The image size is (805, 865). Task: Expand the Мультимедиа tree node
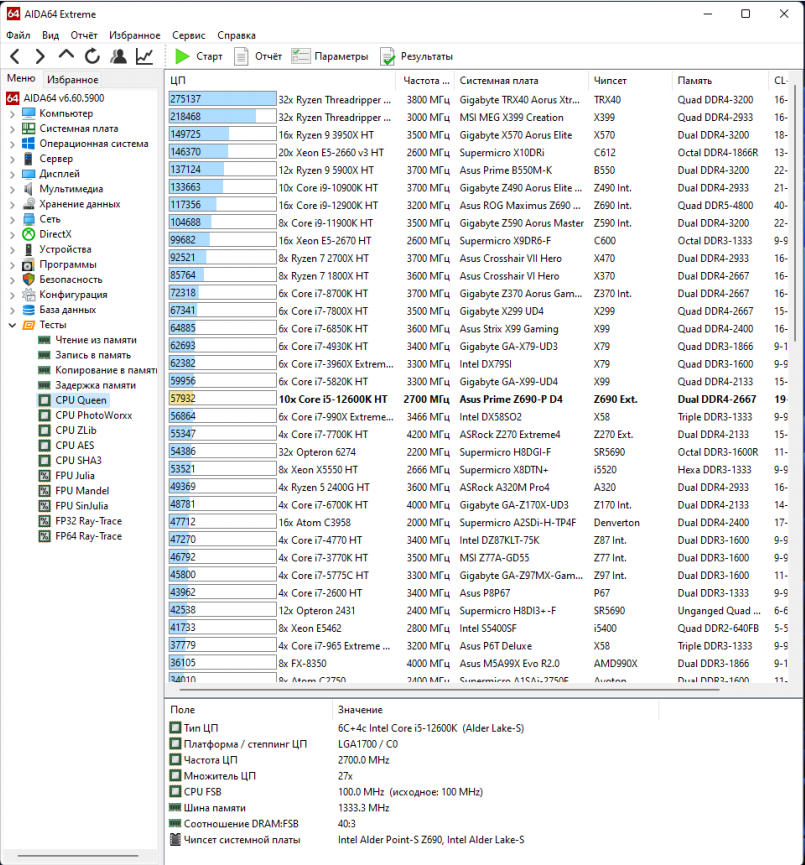(x=12, y=189)
